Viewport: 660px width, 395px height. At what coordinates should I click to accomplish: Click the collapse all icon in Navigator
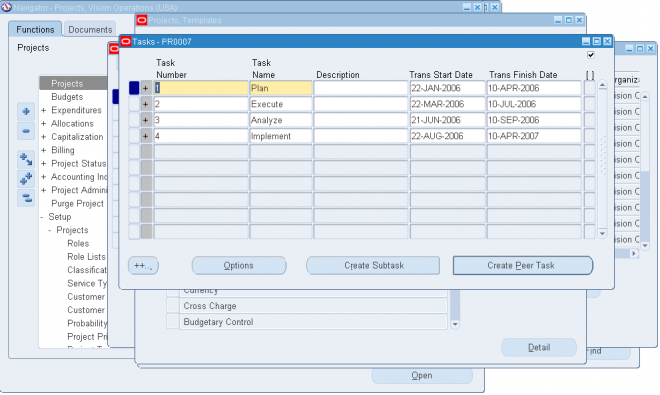(26, 198)
